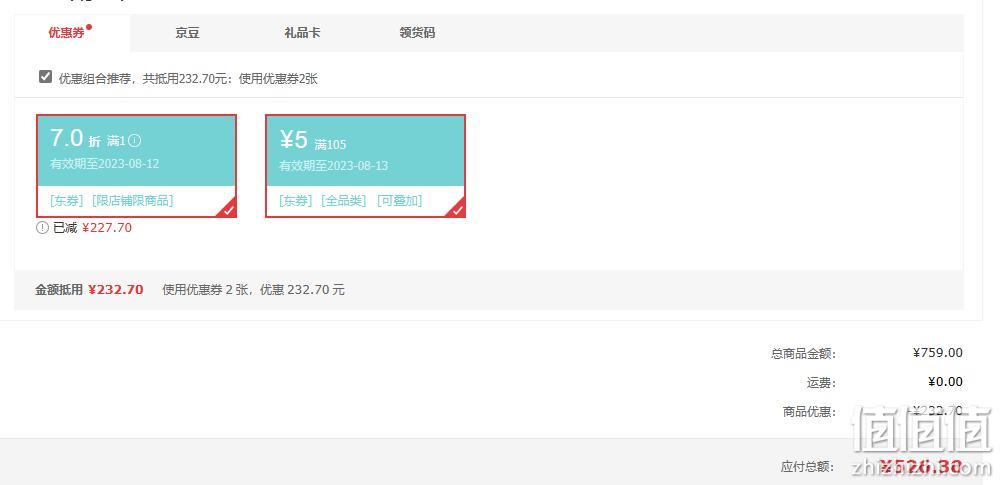This screenshot has width=1001, height=485.
Task: Click the info icon beside 满1
Action: click(135, 140)
